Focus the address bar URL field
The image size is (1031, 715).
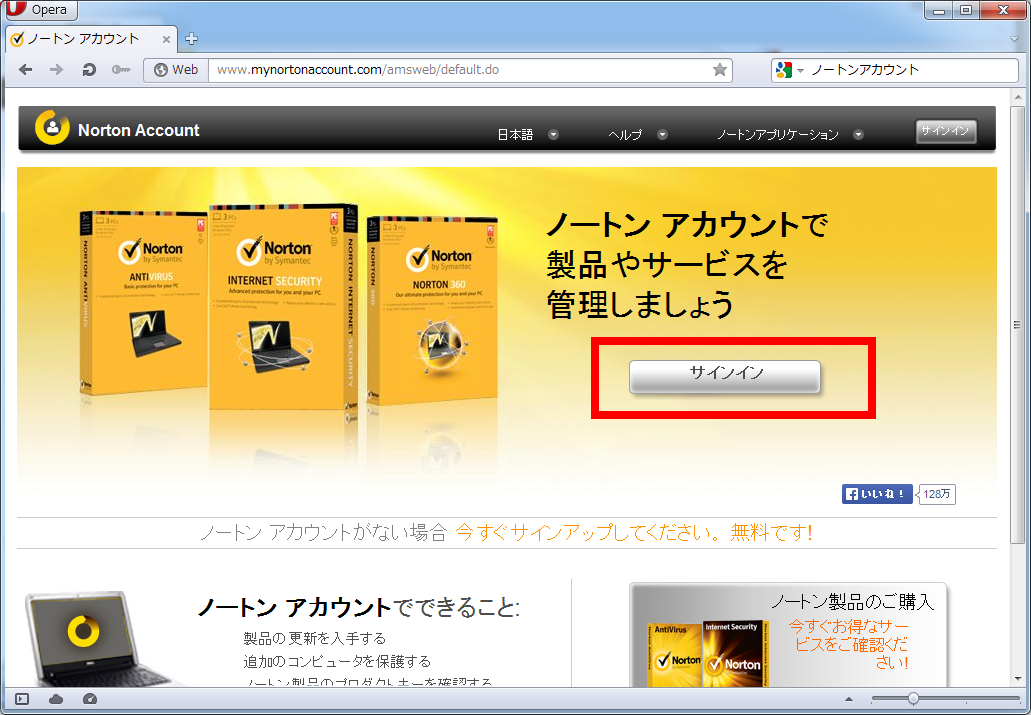(460, 70)
